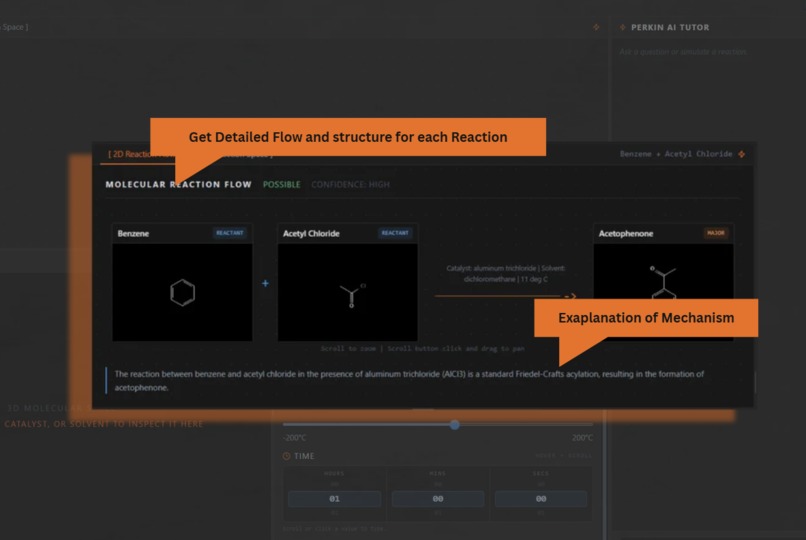
Task: Click the benzene ring structure thumbnail
Action: 182,292
